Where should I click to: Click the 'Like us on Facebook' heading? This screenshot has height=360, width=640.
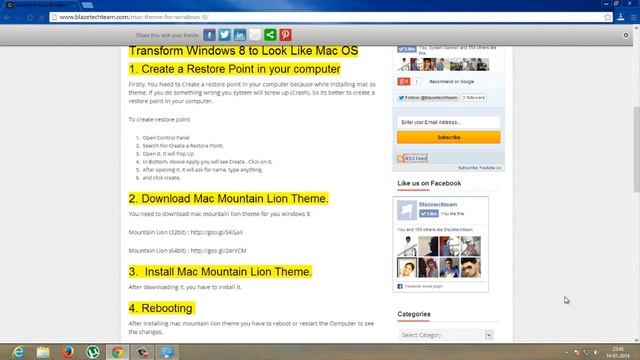coord(429,183)
